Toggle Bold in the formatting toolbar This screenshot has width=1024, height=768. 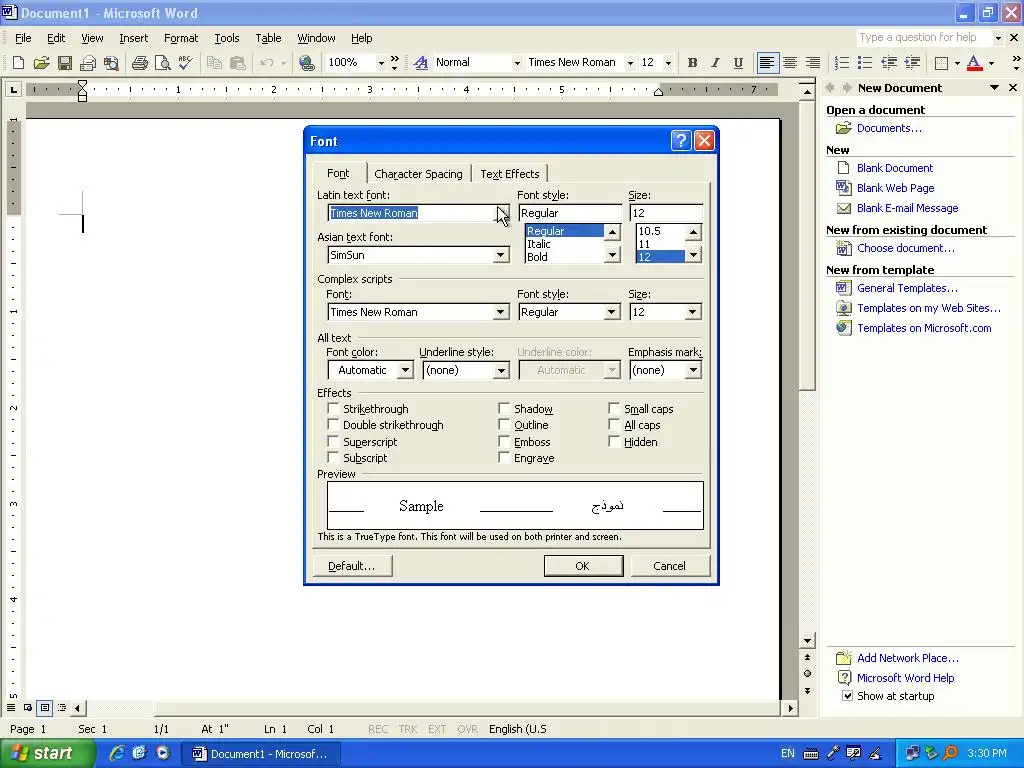tap(692, 63)
